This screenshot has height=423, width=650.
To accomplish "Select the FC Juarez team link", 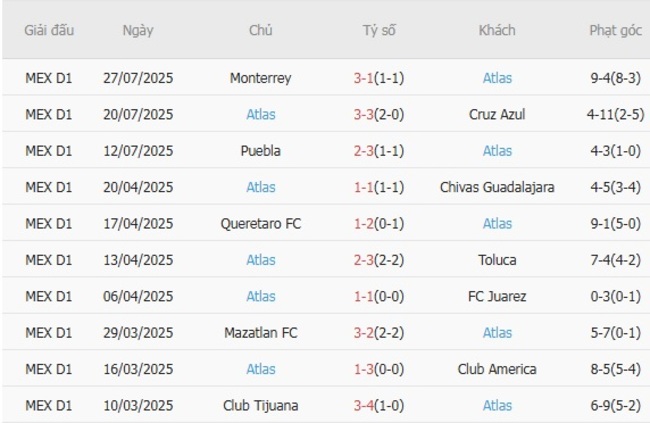I will (497, 296).
